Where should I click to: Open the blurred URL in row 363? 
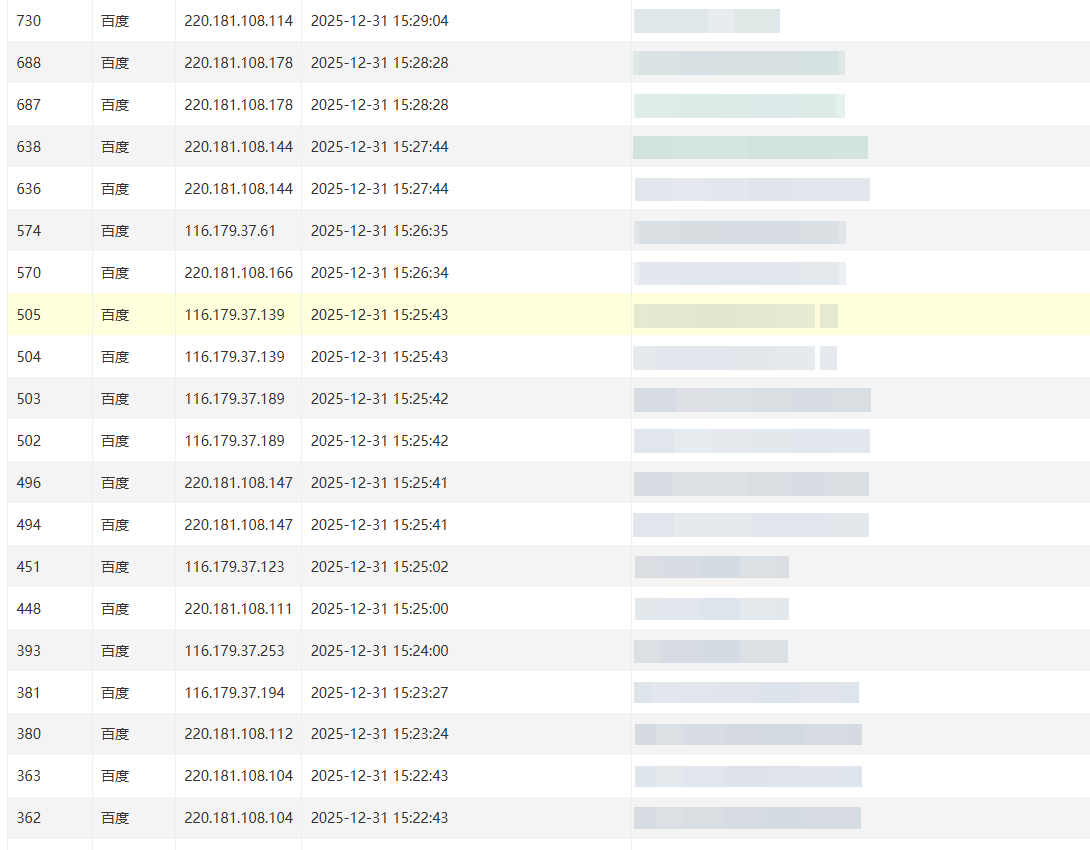click(x=747, y=777)
